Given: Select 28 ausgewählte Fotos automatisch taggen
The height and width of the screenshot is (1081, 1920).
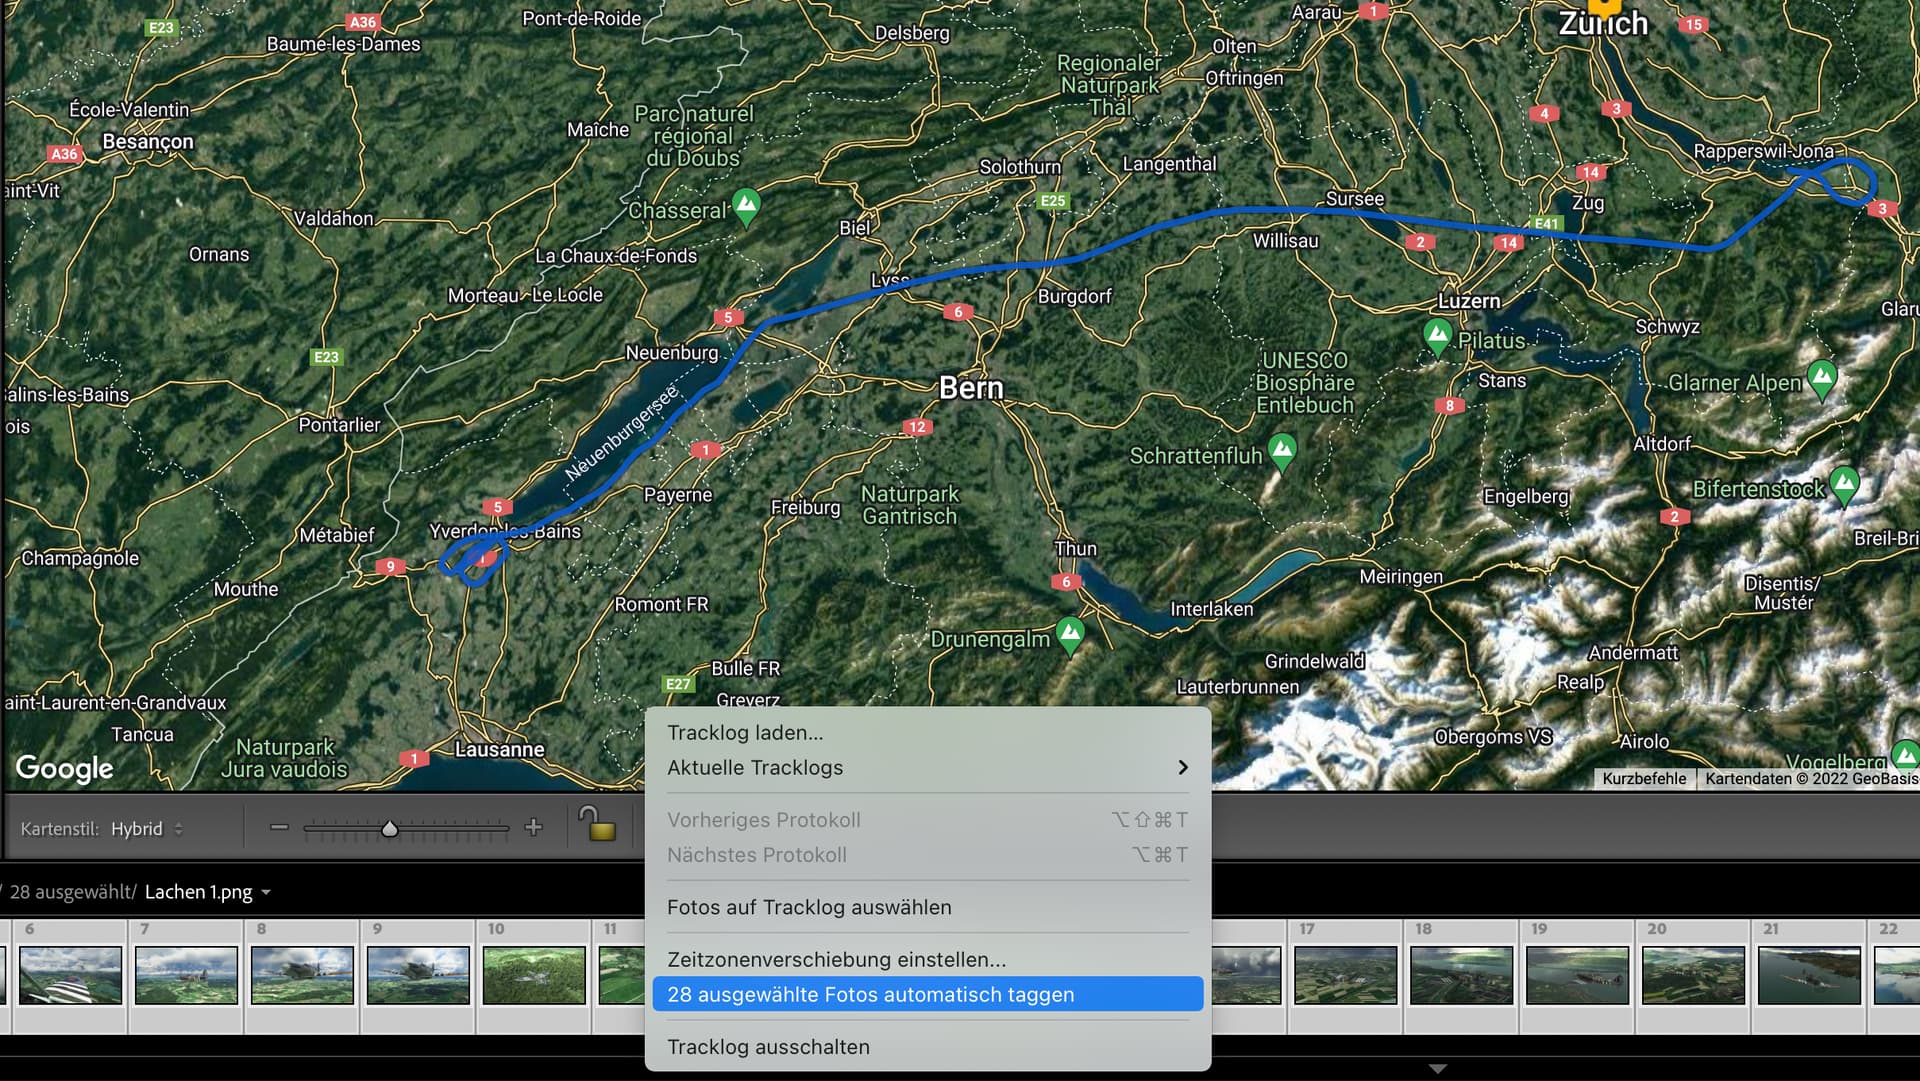Looking at the screenshot, I should coord(870,994).
